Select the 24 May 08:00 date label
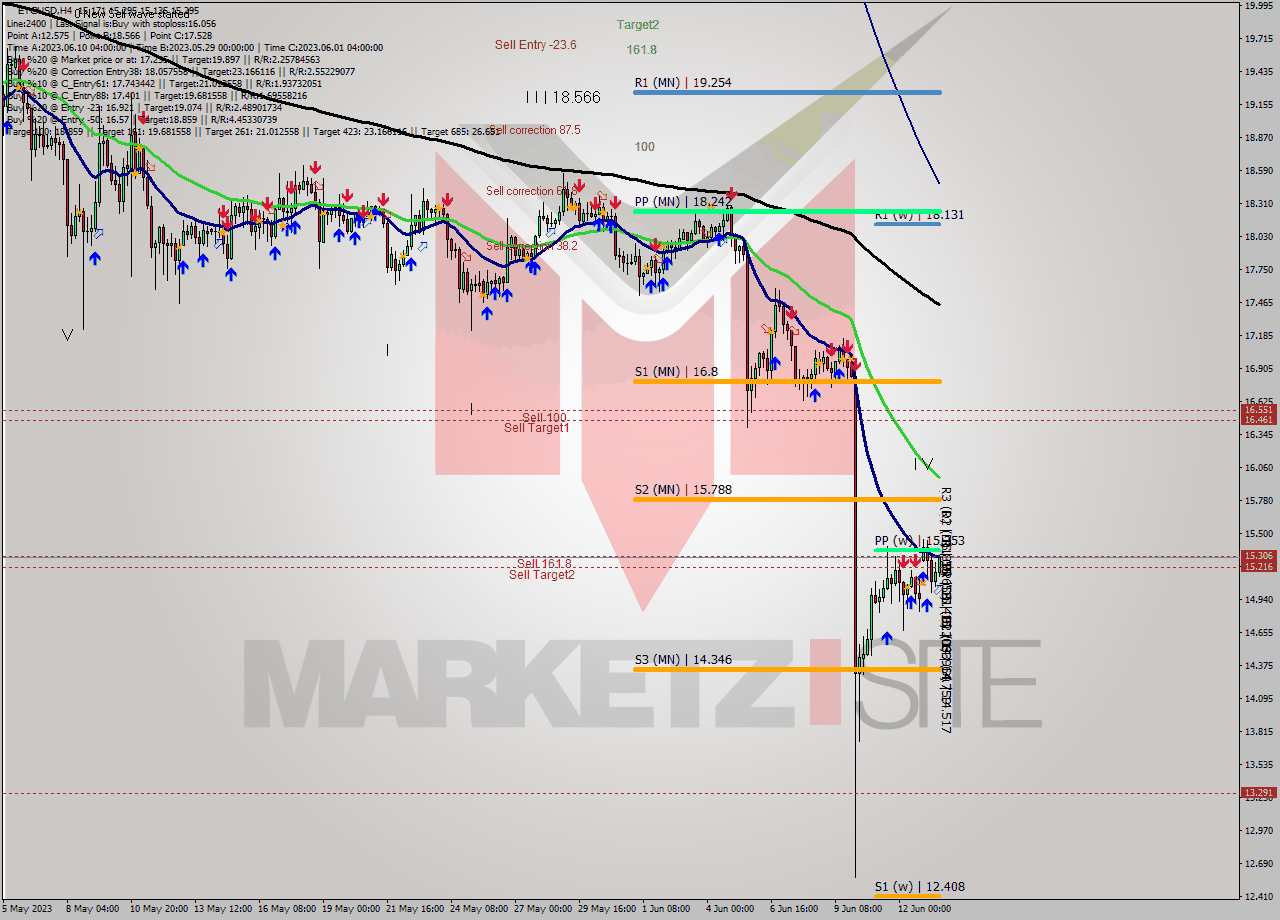 (x=480, y=910)
